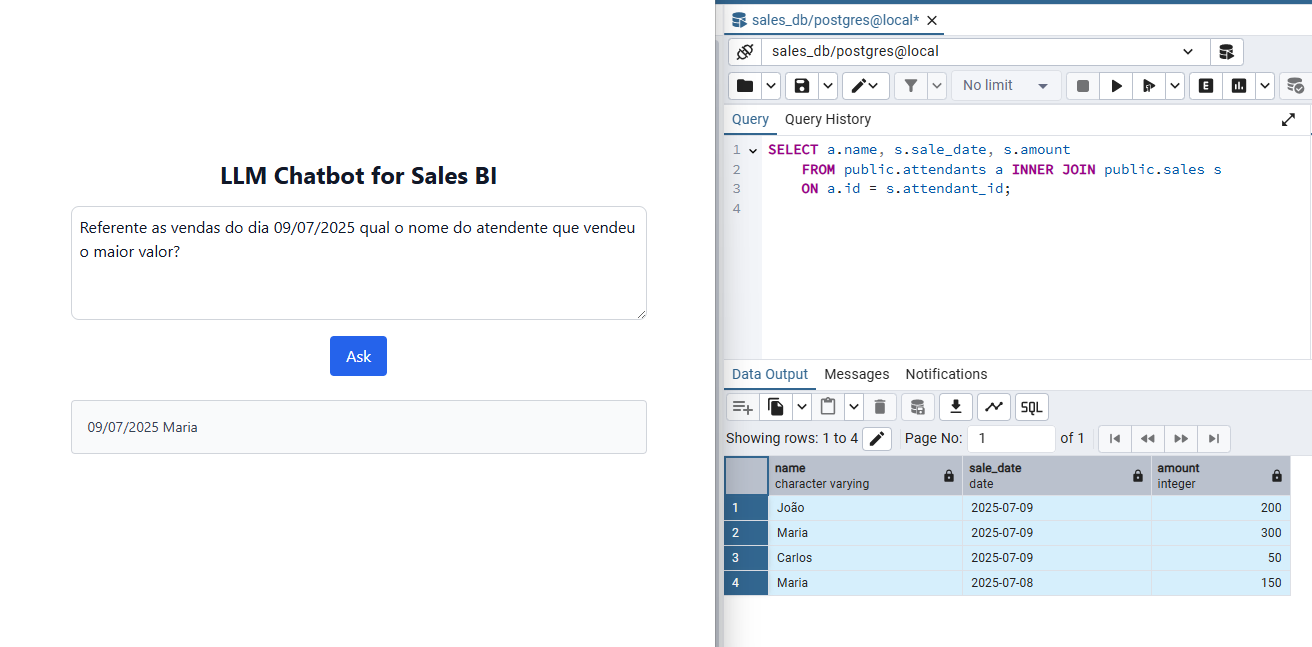Click the '2025-07-08' date cell
The width and height of the screenshot is (1312, 647).
click(1057, 583)
